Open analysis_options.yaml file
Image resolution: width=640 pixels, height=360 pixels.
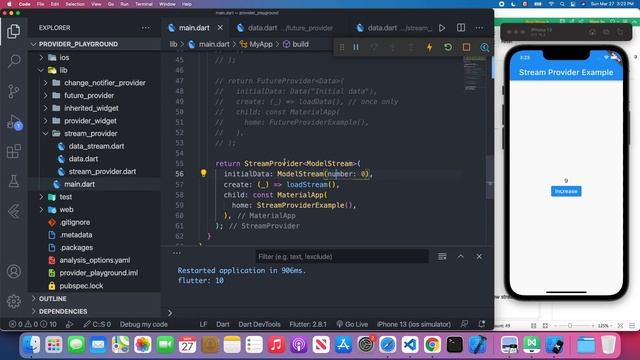[95, 260]
